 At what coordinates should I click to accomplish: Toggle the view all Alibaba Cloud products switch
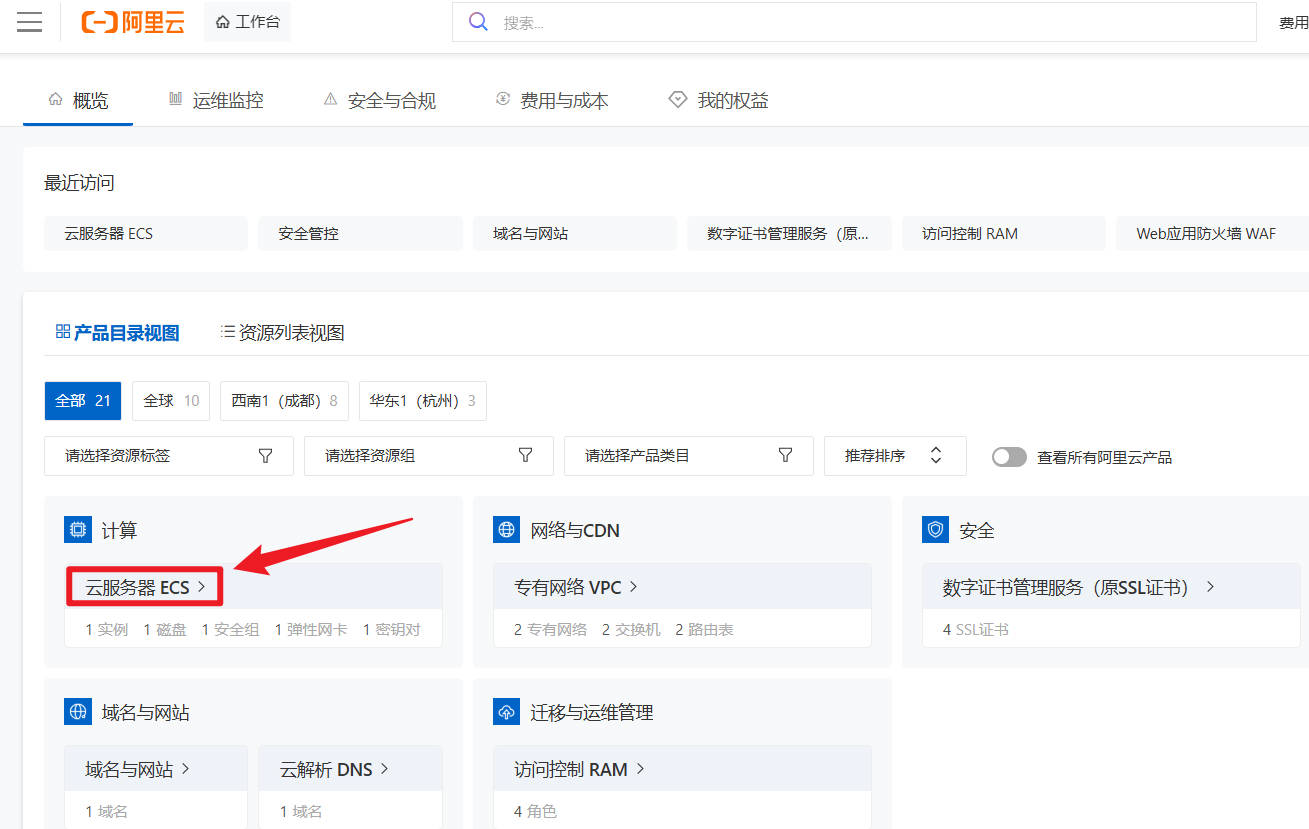[1009, 457]
